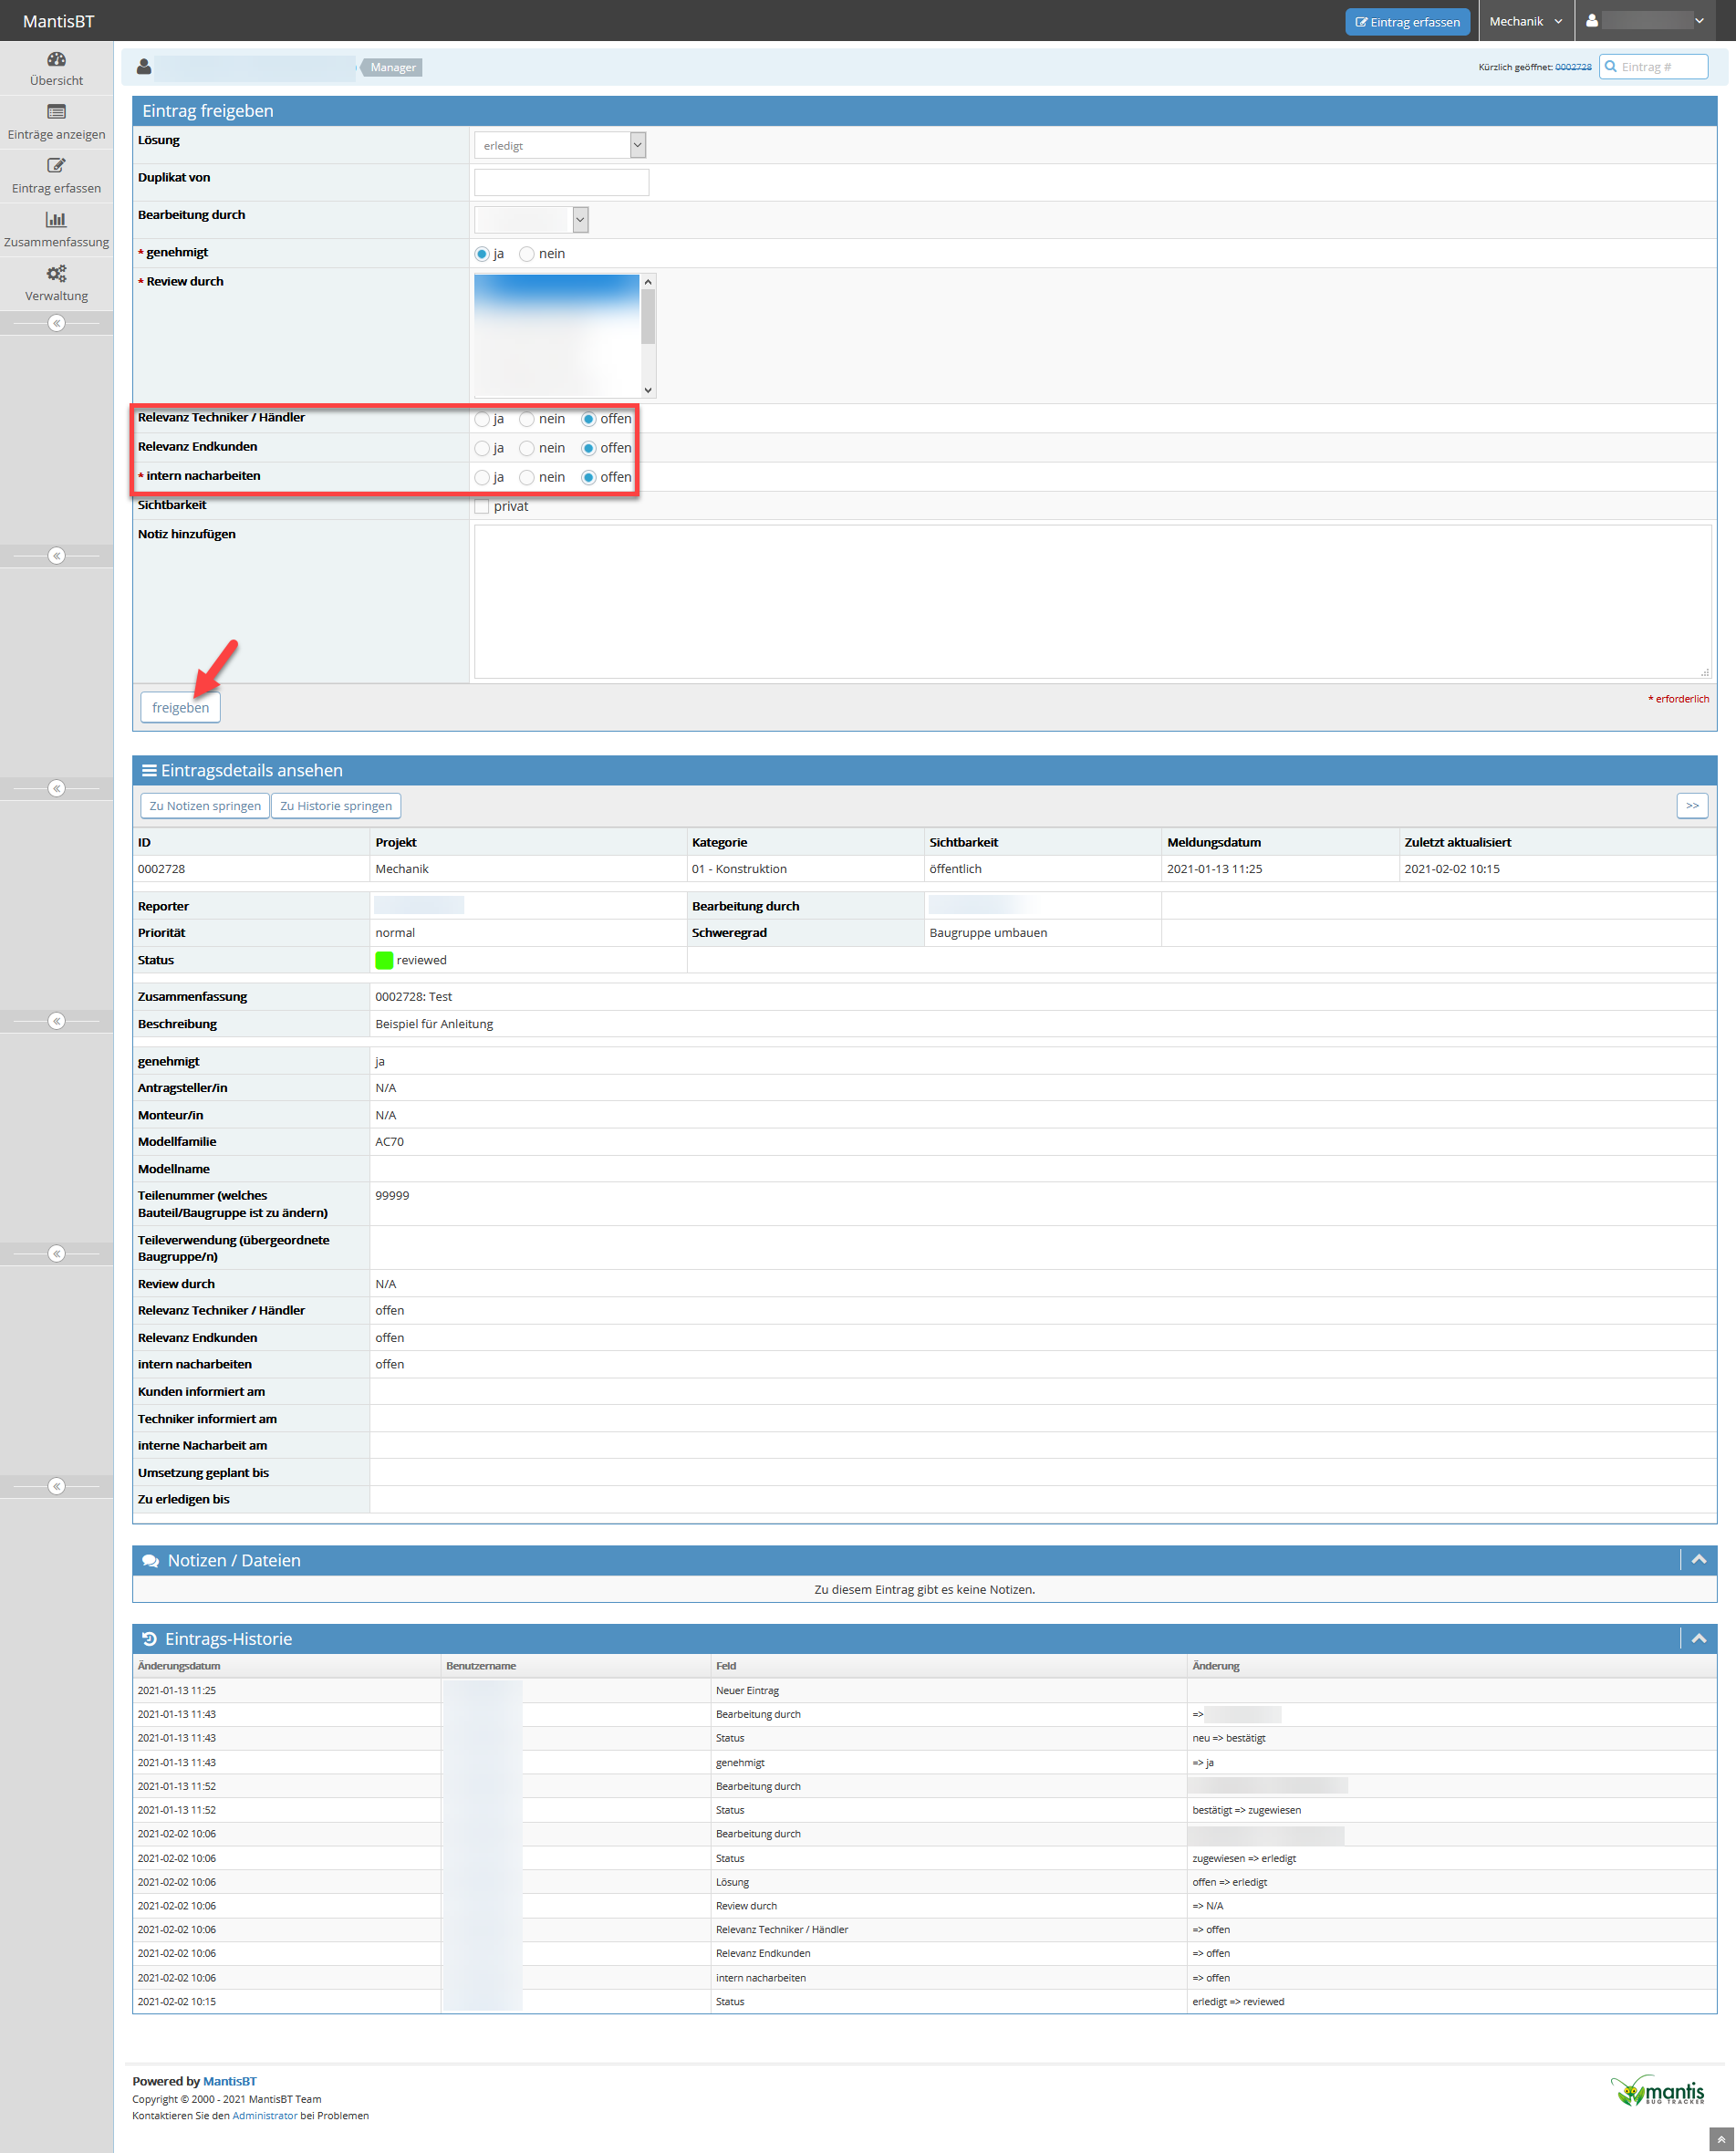
Task: Open the Bearbeitung durch dropdown
Action: pos(531,220)
